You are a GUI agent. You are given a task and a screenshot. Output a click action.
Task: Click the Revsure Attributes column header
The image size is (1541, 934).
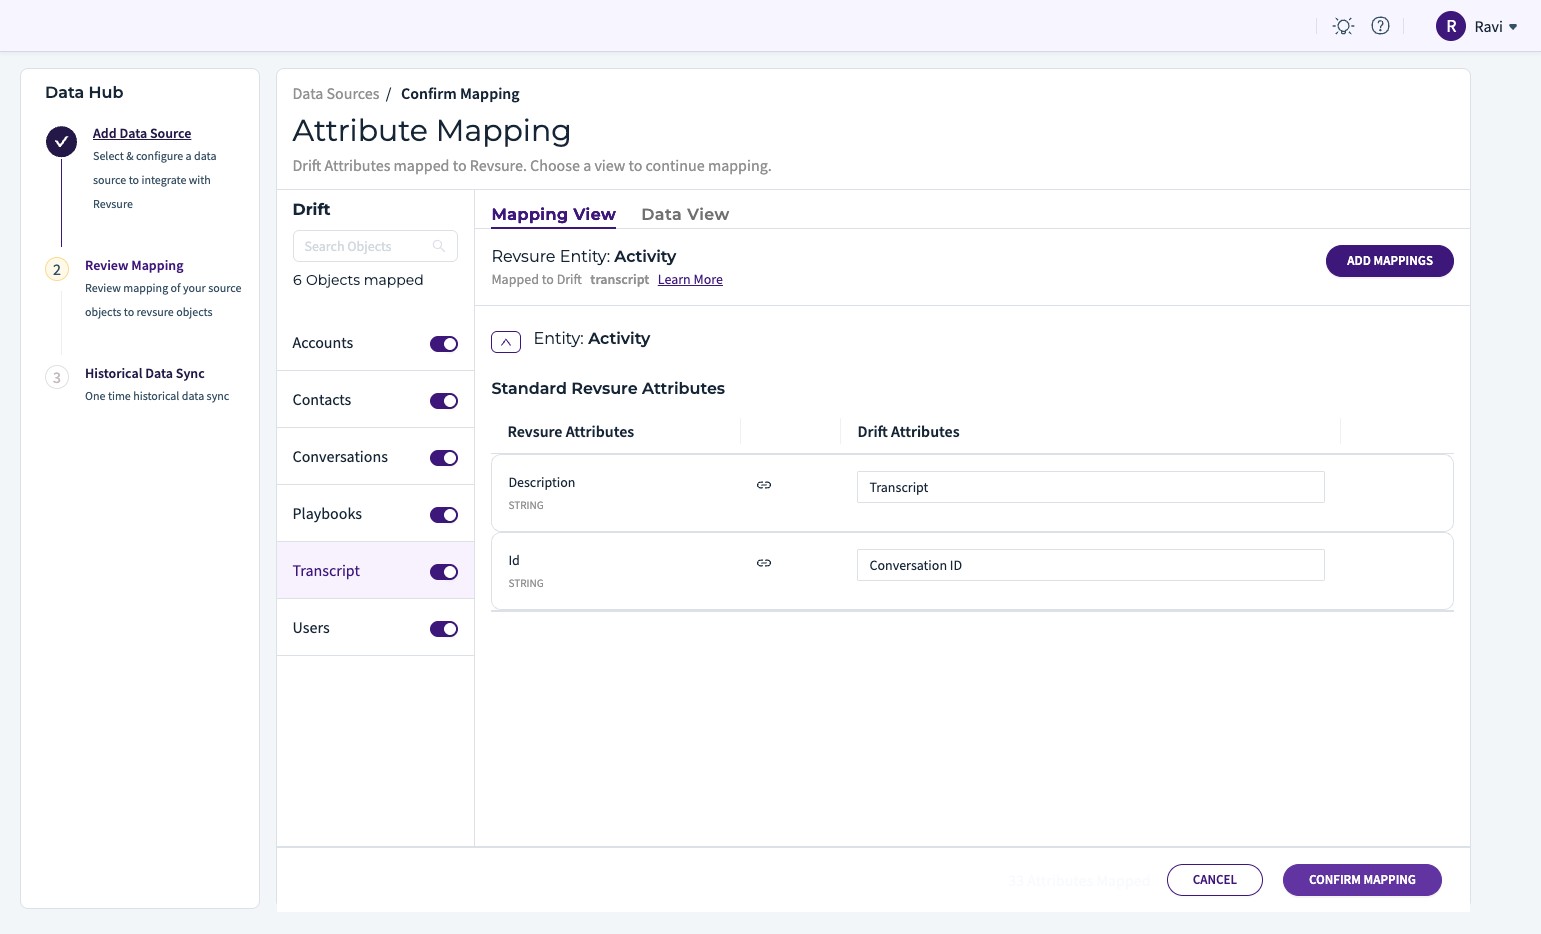coord(571,432)
